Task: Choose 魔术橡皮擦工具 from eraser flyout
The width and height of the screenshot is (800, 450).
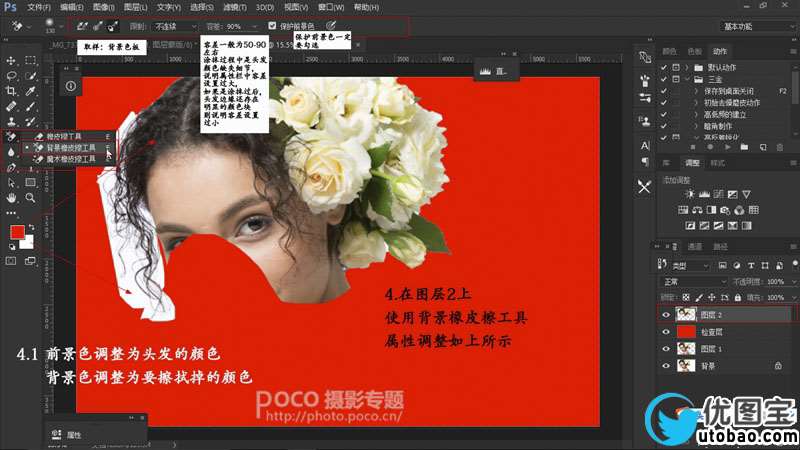Action: 70,159
